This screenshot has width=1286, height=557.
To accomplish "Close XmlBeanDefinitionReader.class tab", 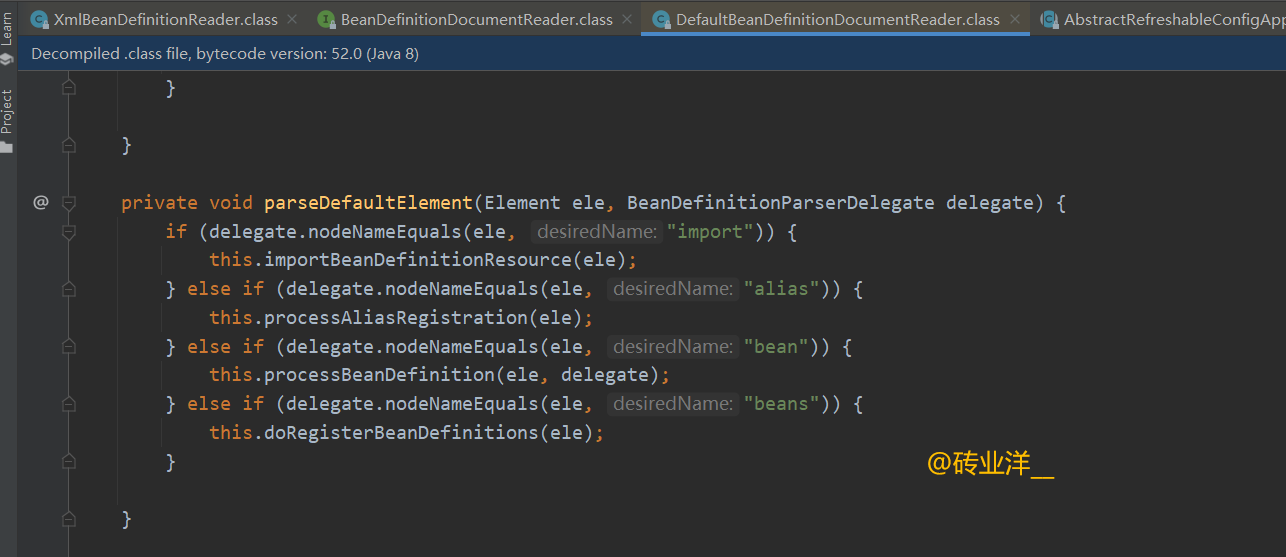I will pyautogui.click(x=292, y=19).
